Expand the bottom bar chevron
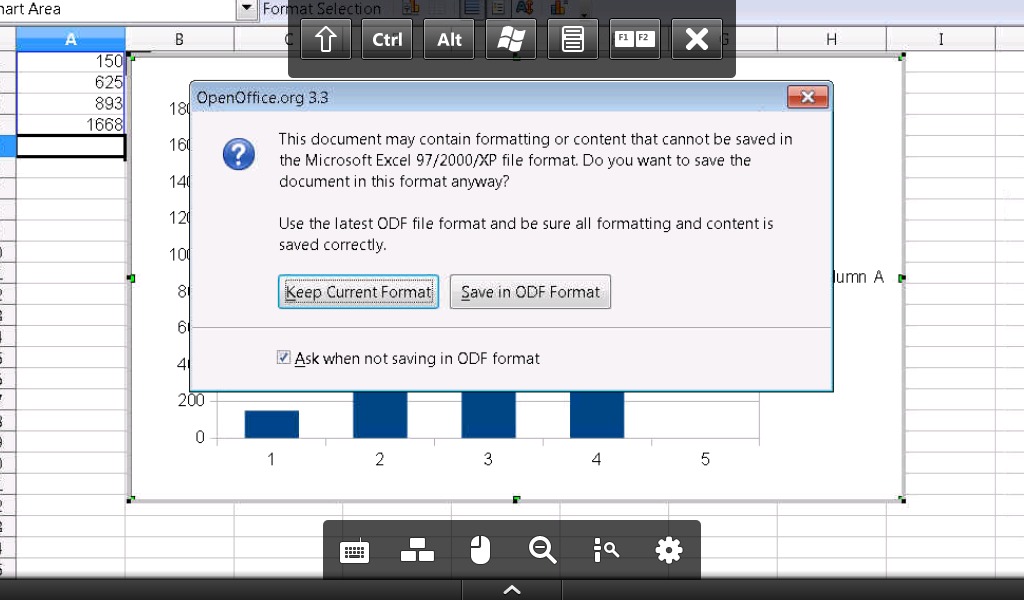Image resolution: width=1024 pixels, height=600 pixels. [x=512, y=590]
